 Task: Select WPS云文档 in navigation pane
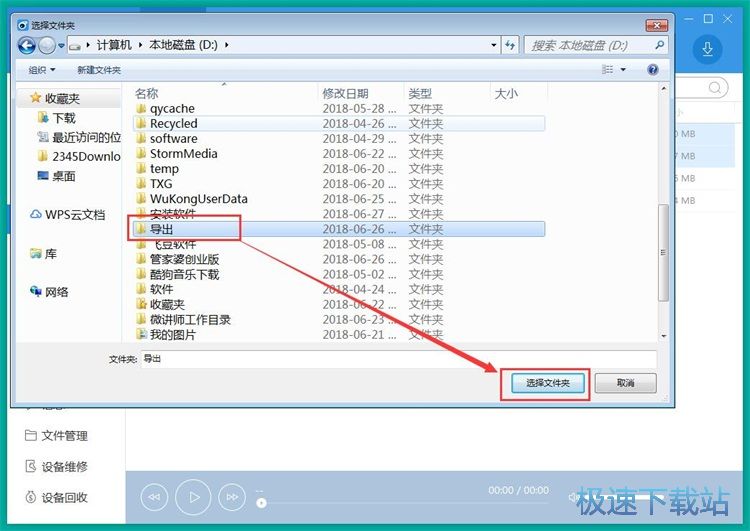[x=67, y=215]
